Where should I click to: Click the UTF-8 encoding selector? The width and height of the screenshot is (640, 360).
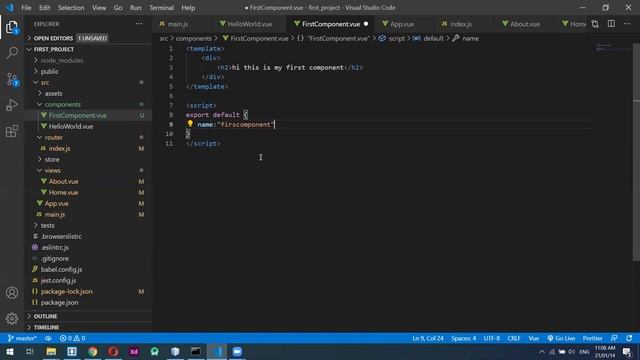[491, 338]
